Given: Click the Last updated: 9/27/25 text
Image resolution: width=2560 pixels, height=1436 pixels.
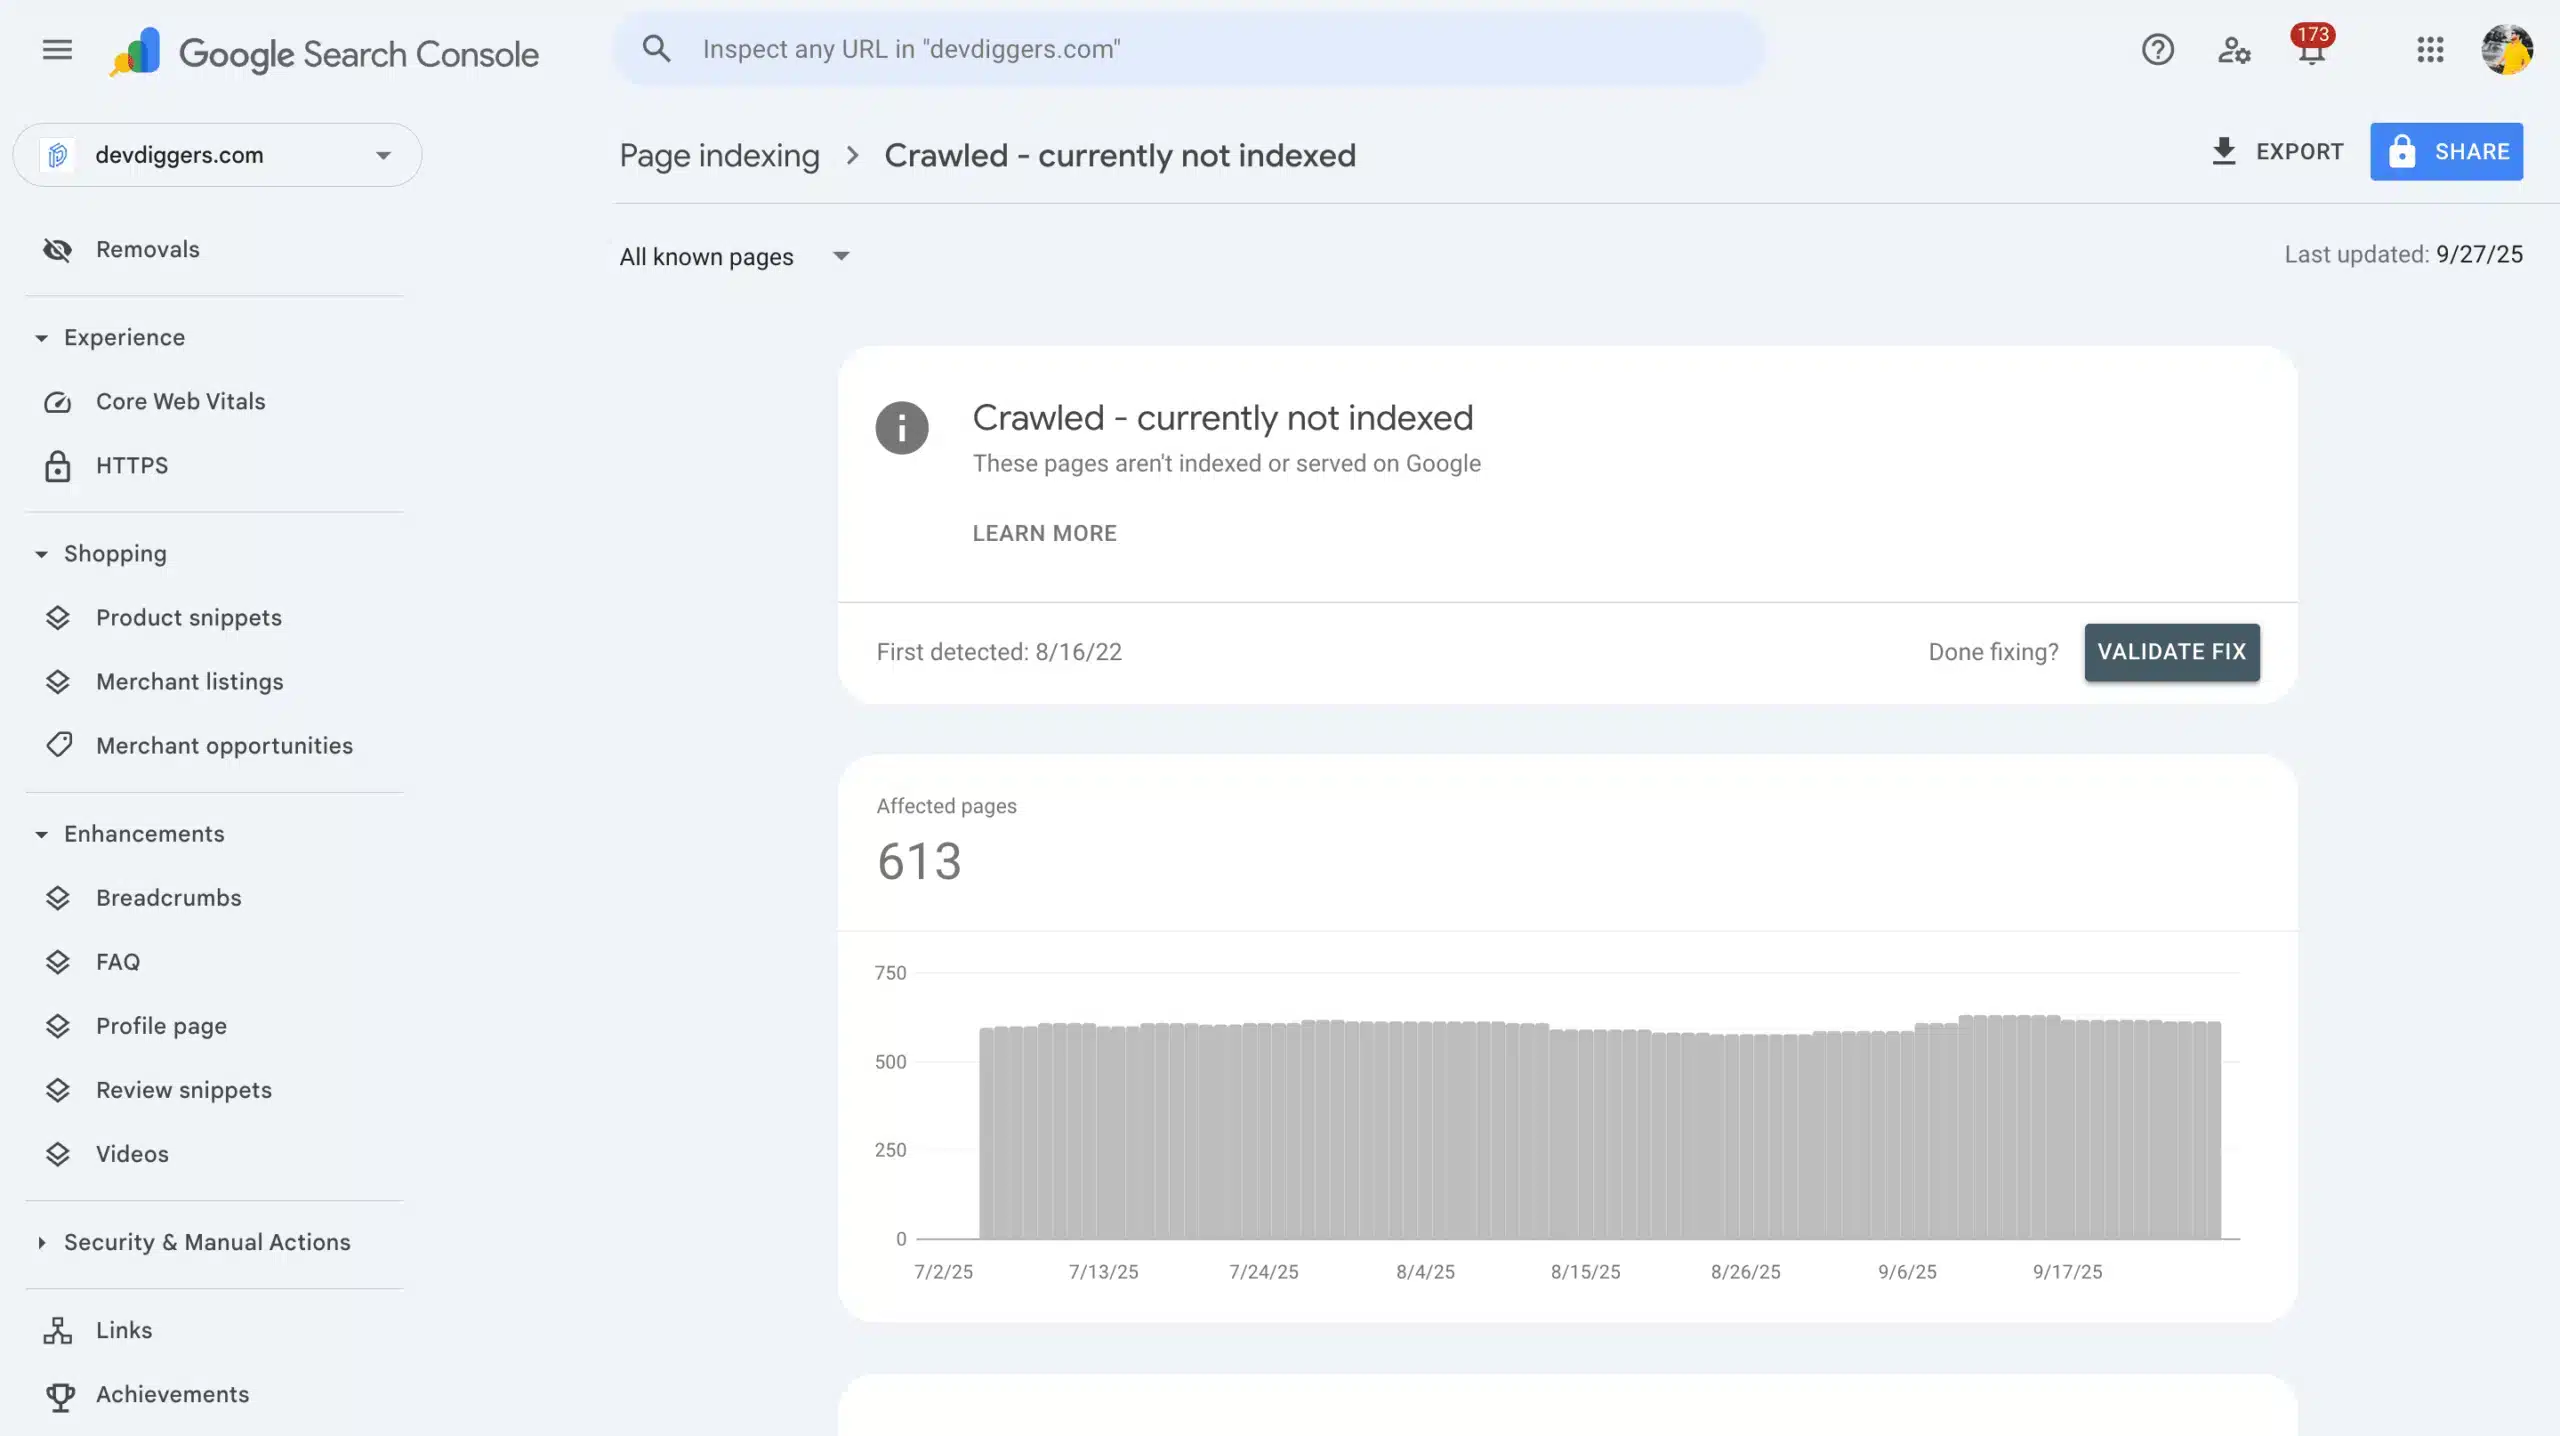Looking at the screenshot, I should click(2403, 255).
